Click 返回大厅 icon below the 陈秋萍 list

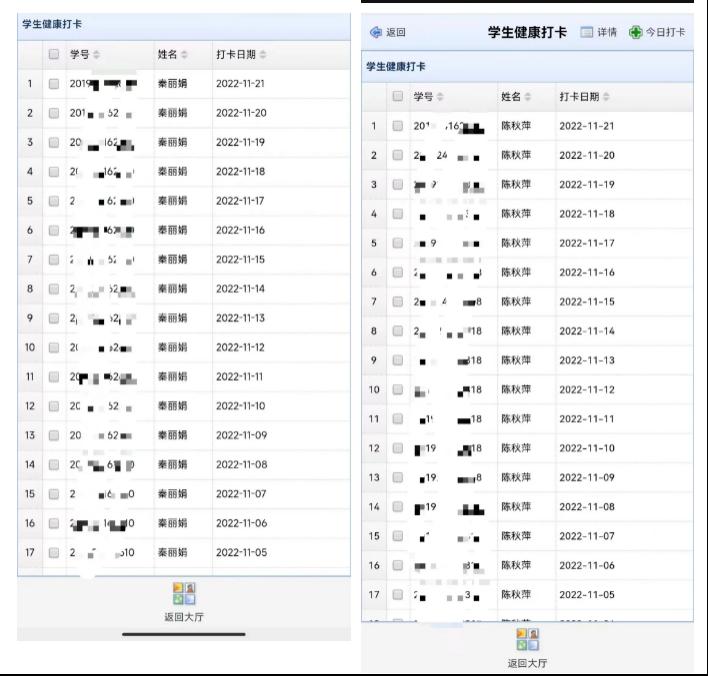527,639
